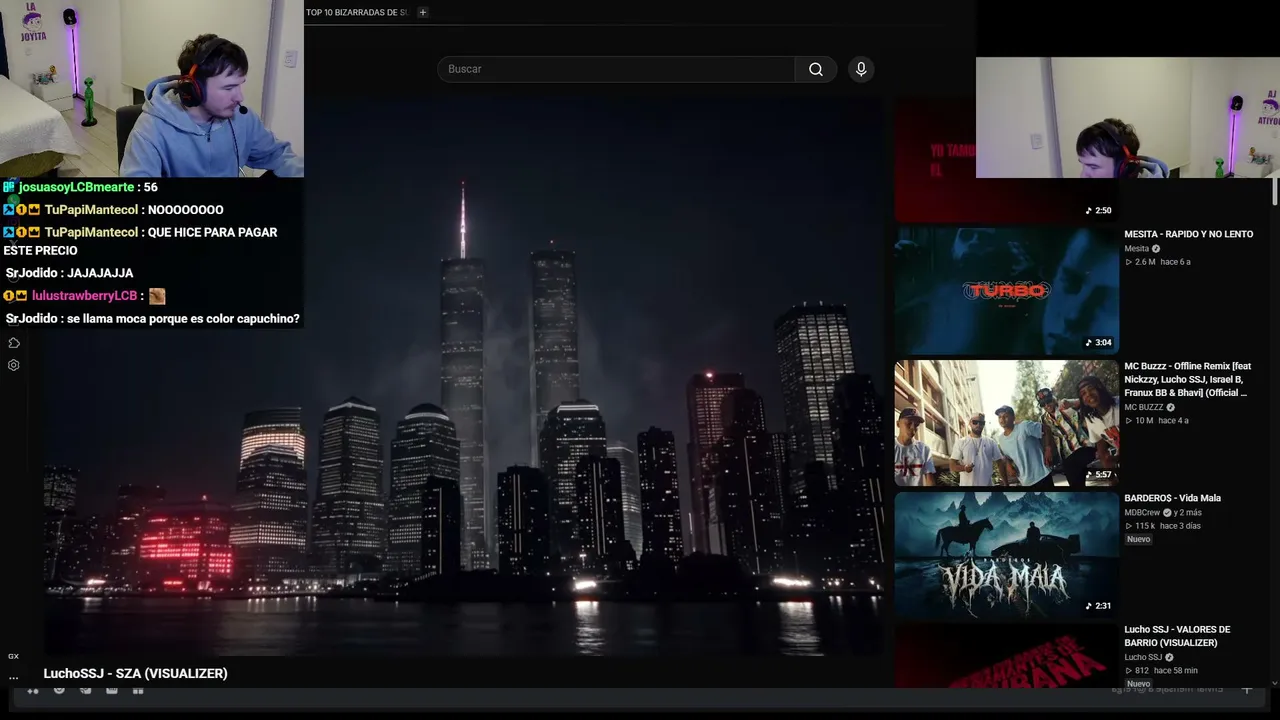Click the main video player area
1280x720 pixels.
pyautogui.click(x=462, y=375)
